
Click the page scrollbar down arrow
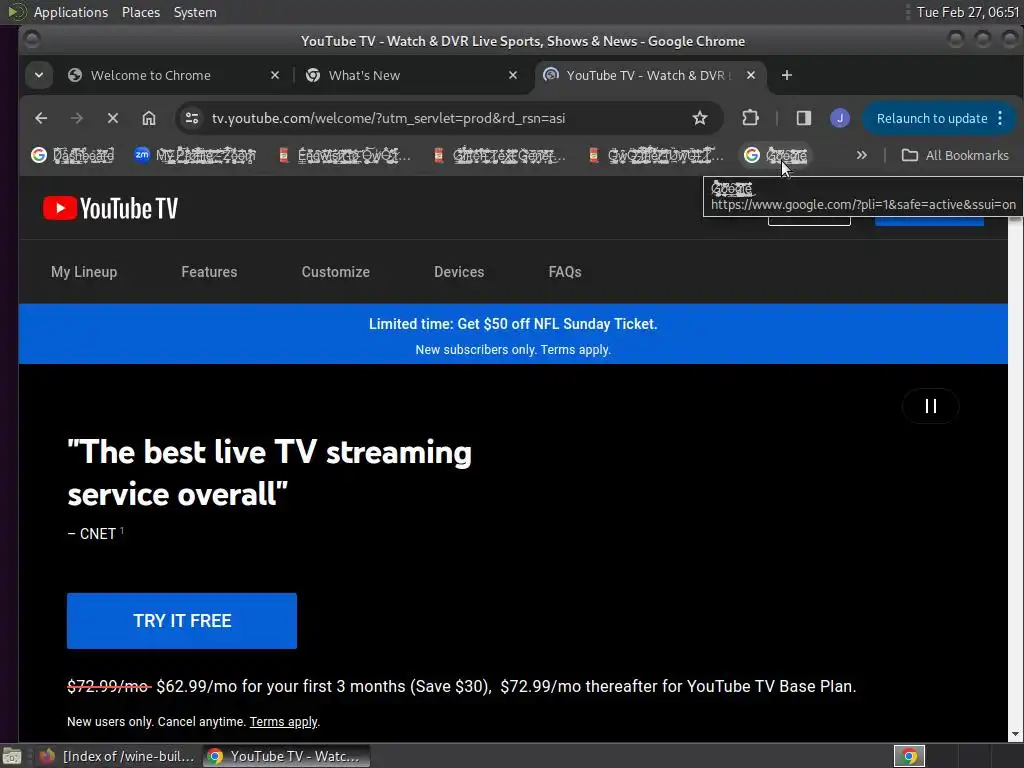(x=1016, y=735)
